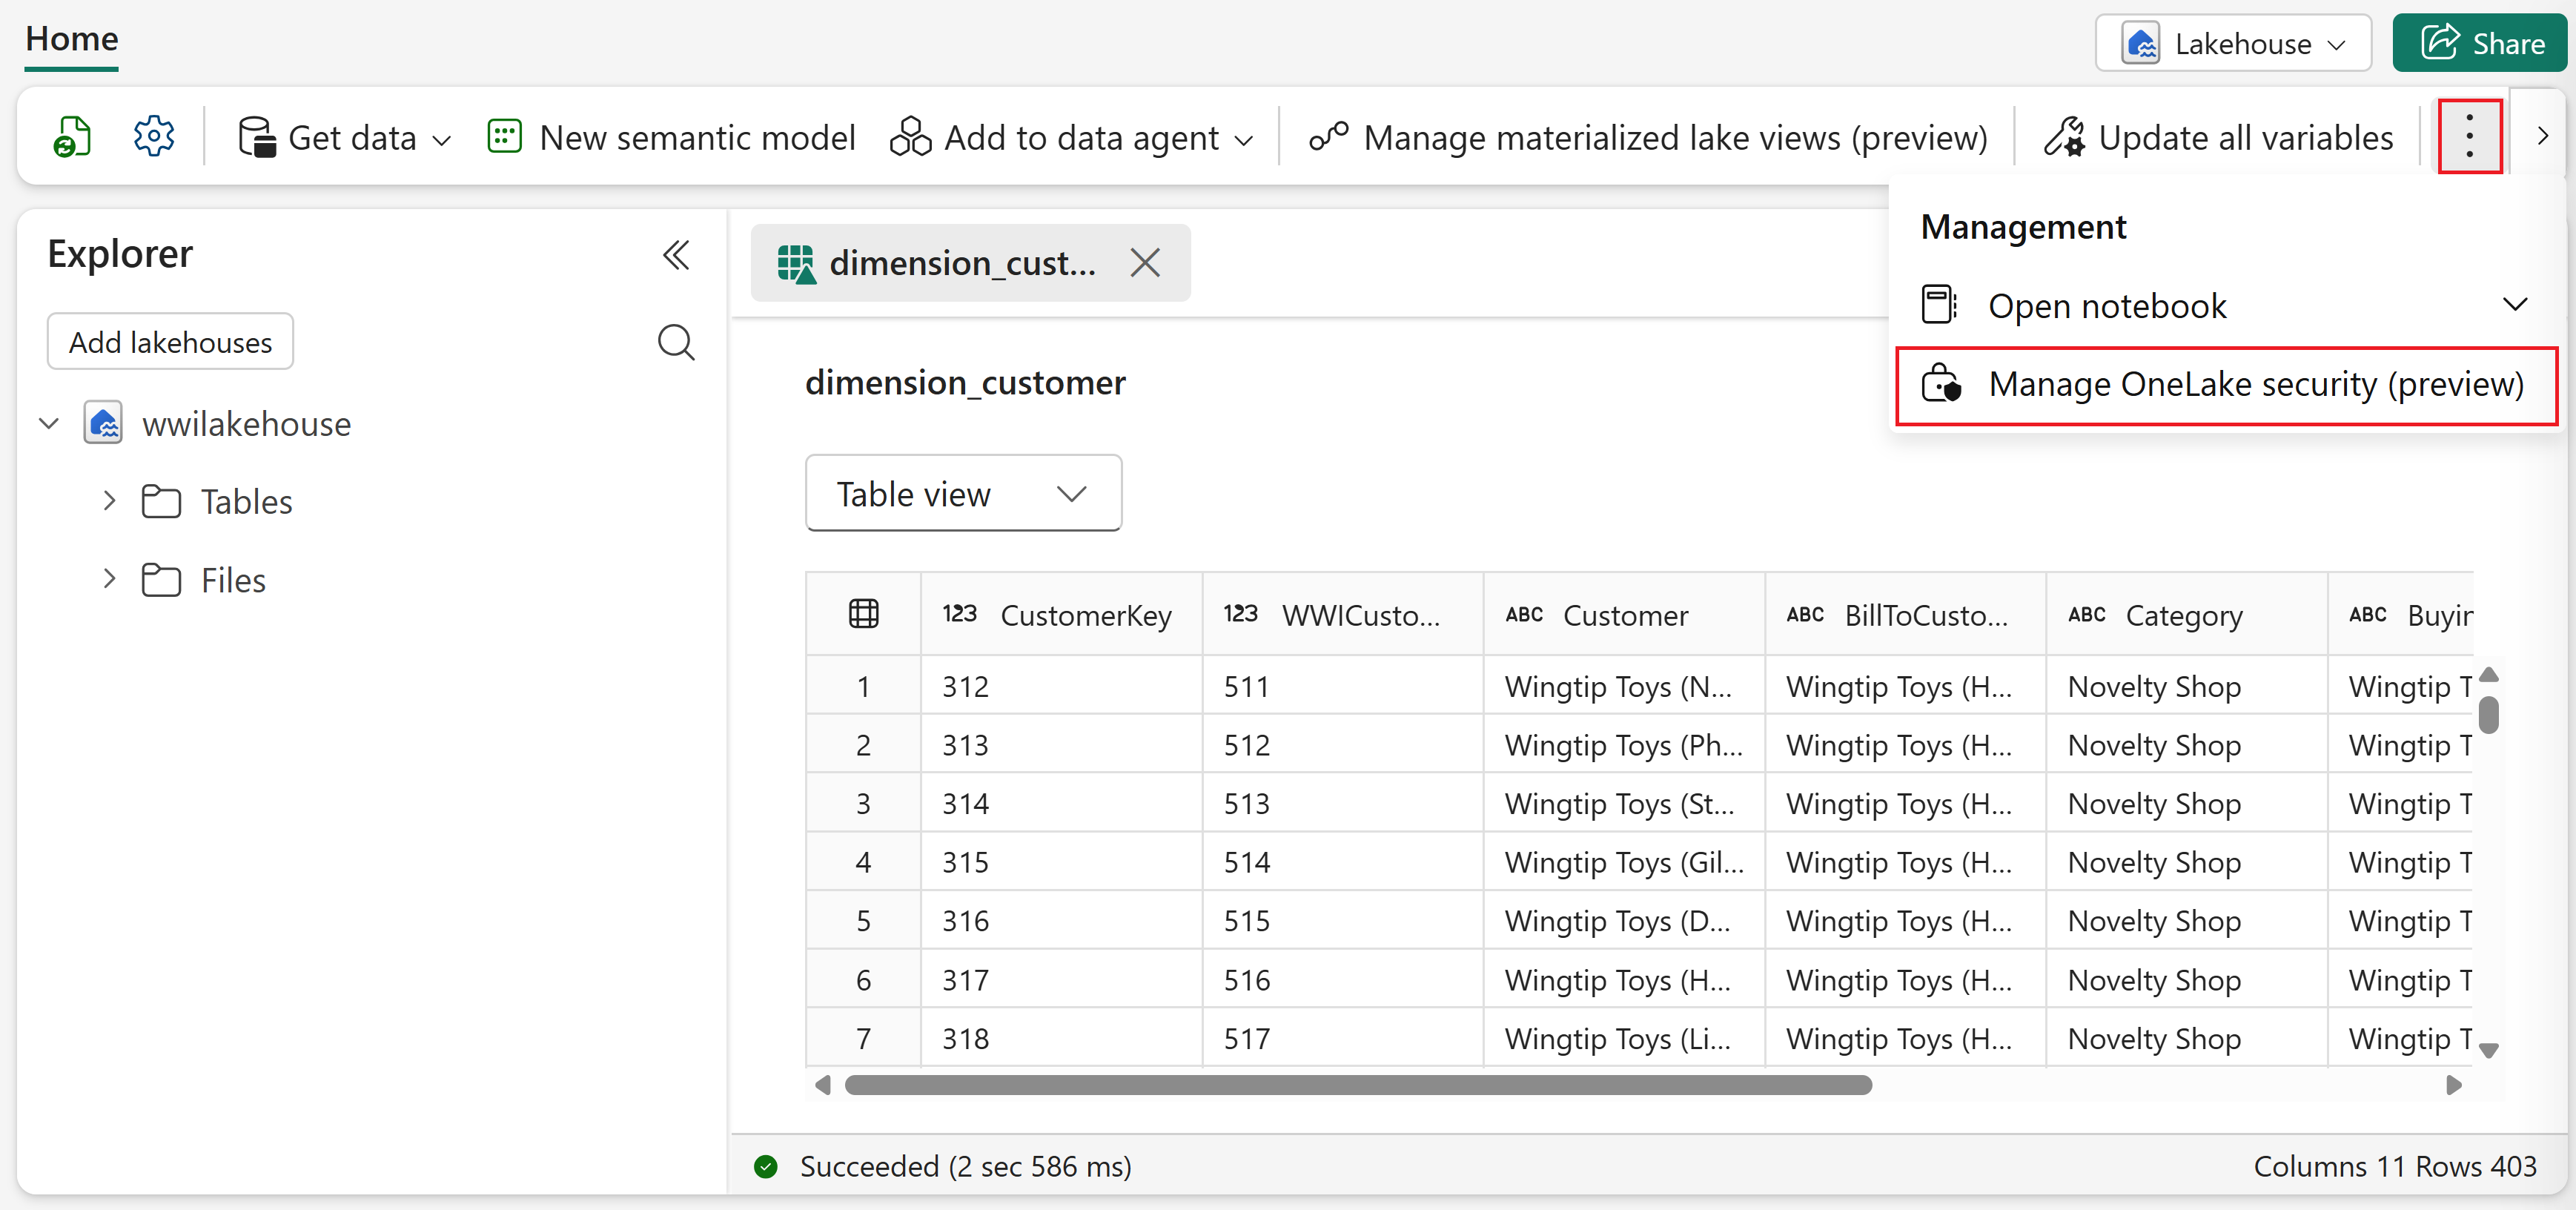The width and height of the screenshot is (2576, 1210).
Task: Click the WWICusto... column header
Action: pyautogui.click(x=1342, y=614)
